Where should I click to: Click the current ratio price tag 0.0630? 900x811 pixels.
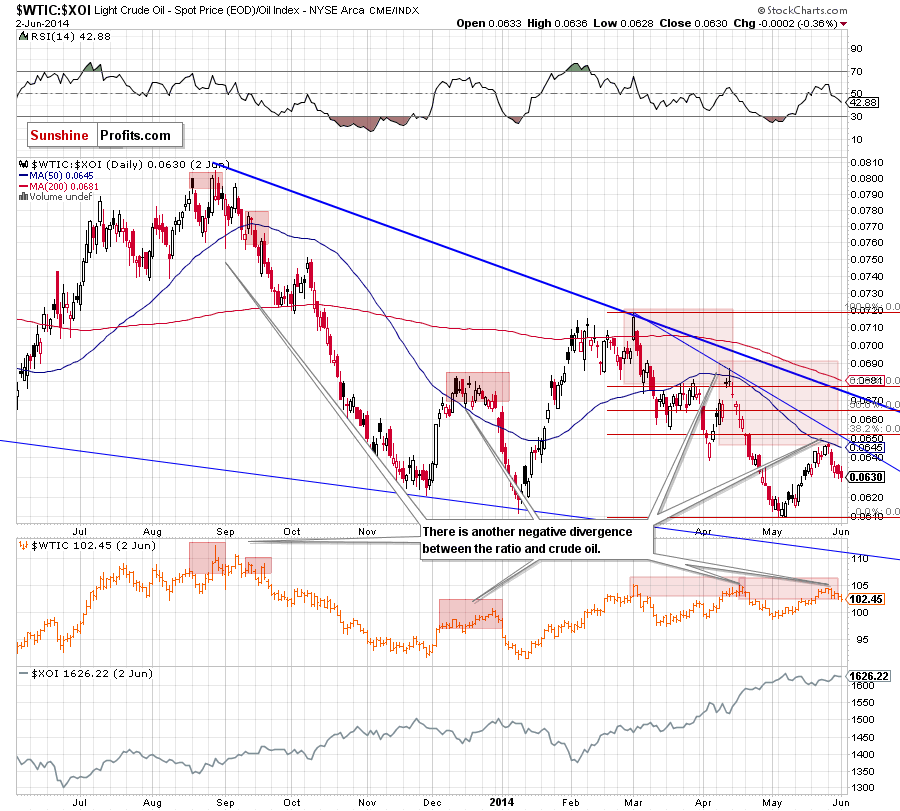(x=866, y=477)
